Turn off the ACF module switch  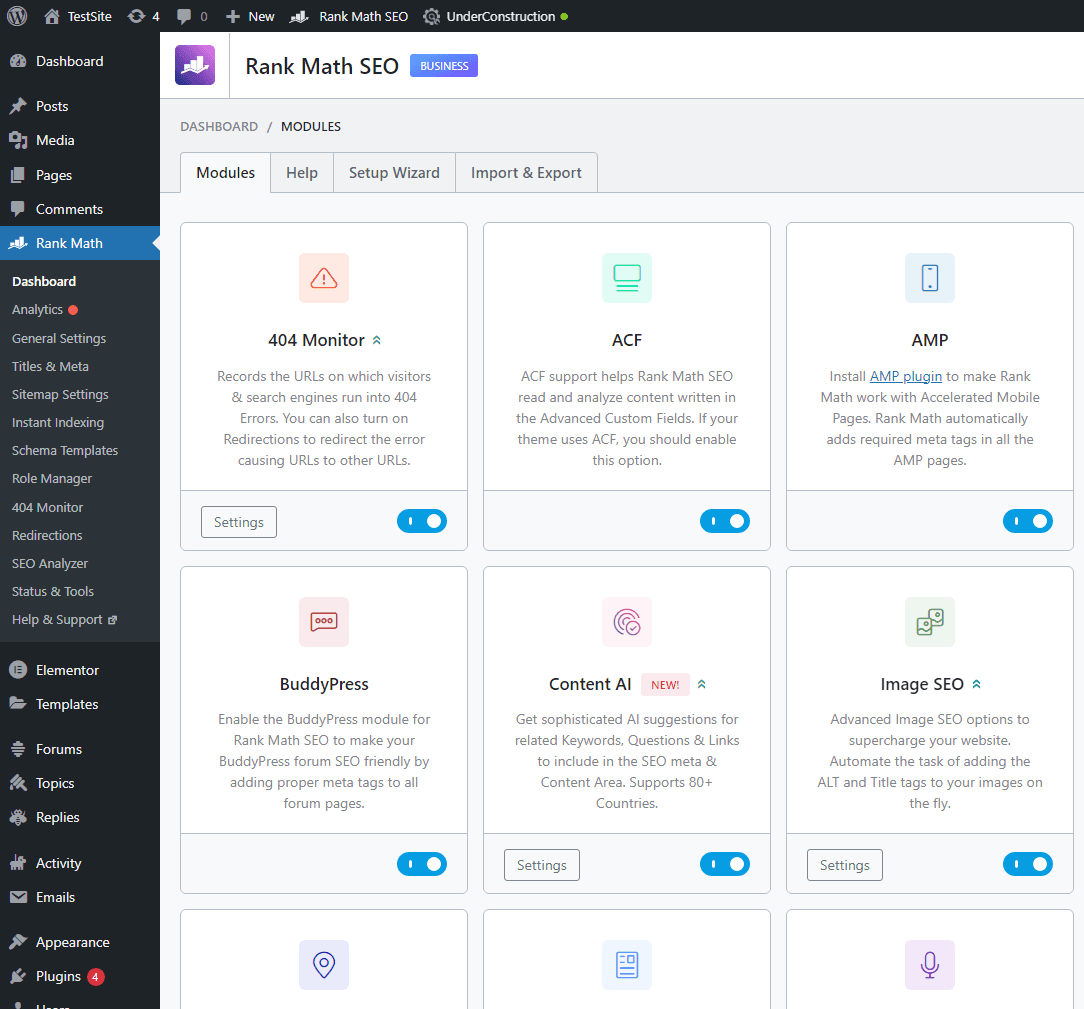point(725,521)
